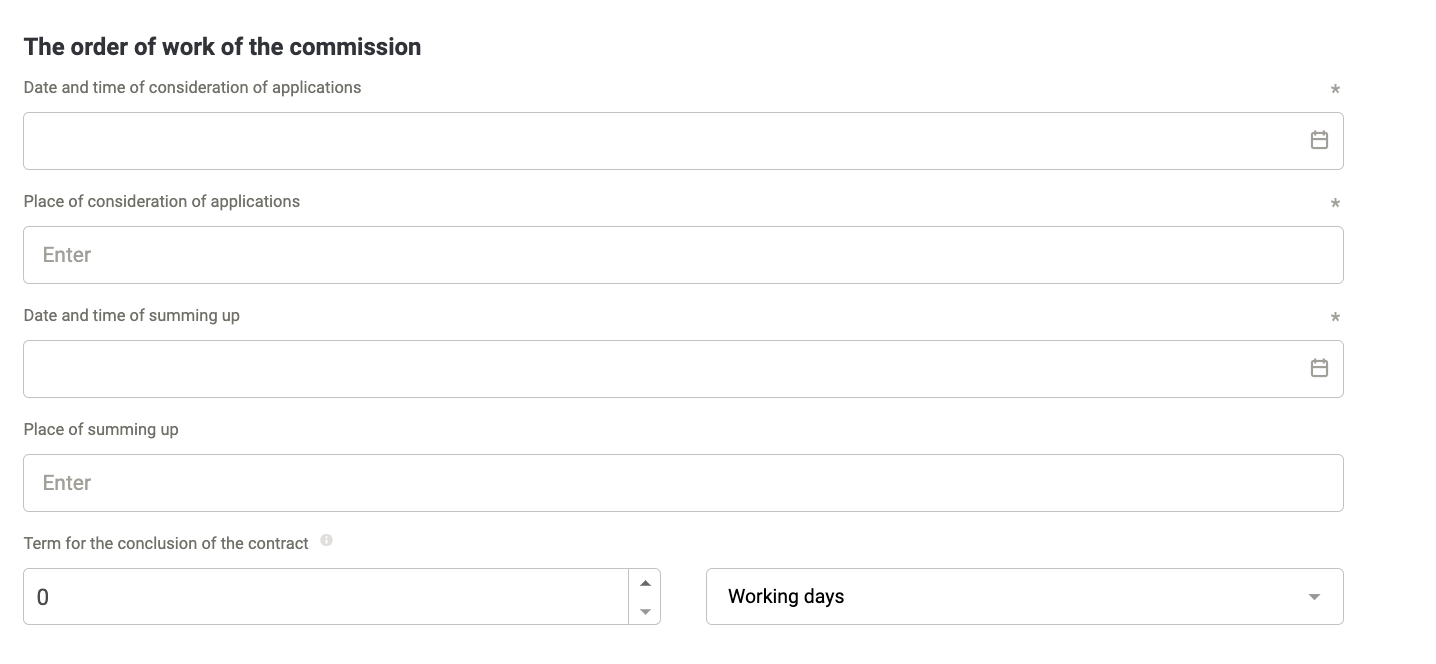This screenshot has width=1436, height=664.
Task: Open calendar for consideration of applications date
Action: coord(1319,140)
